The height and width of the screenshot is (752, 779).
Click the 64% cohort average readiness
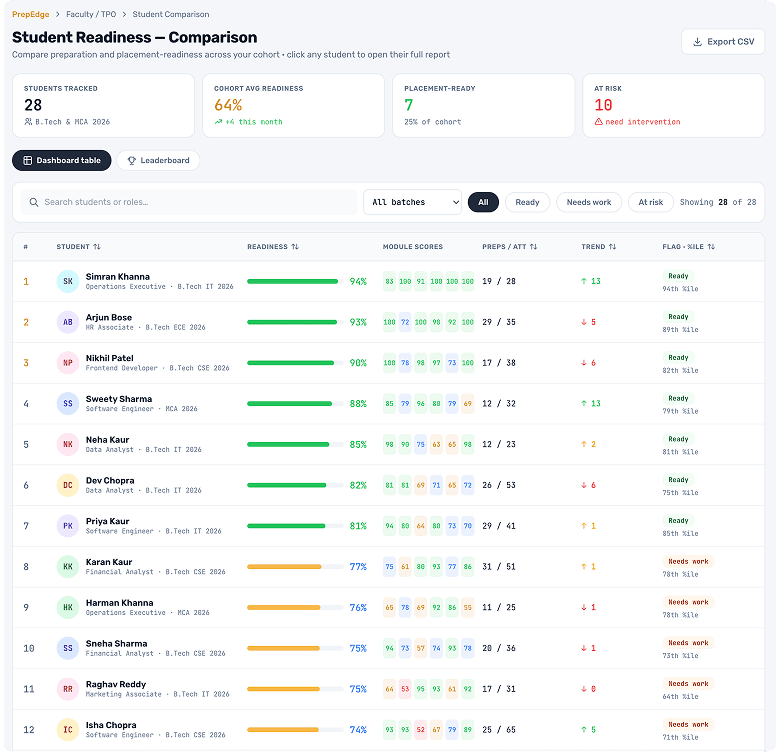click(x=228, y=105)
